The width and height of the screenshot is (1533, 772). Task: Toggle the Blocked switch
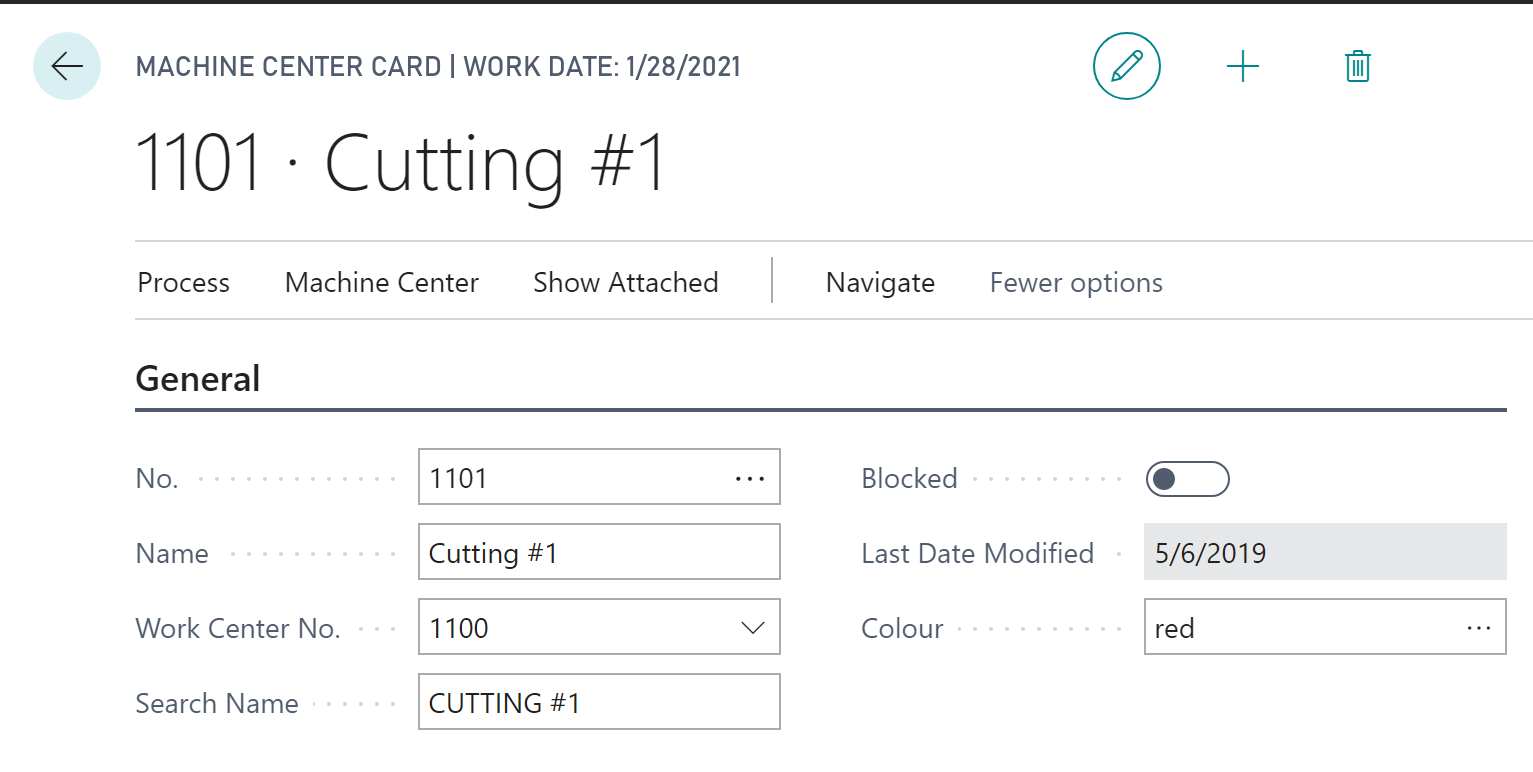(1187, 479)
